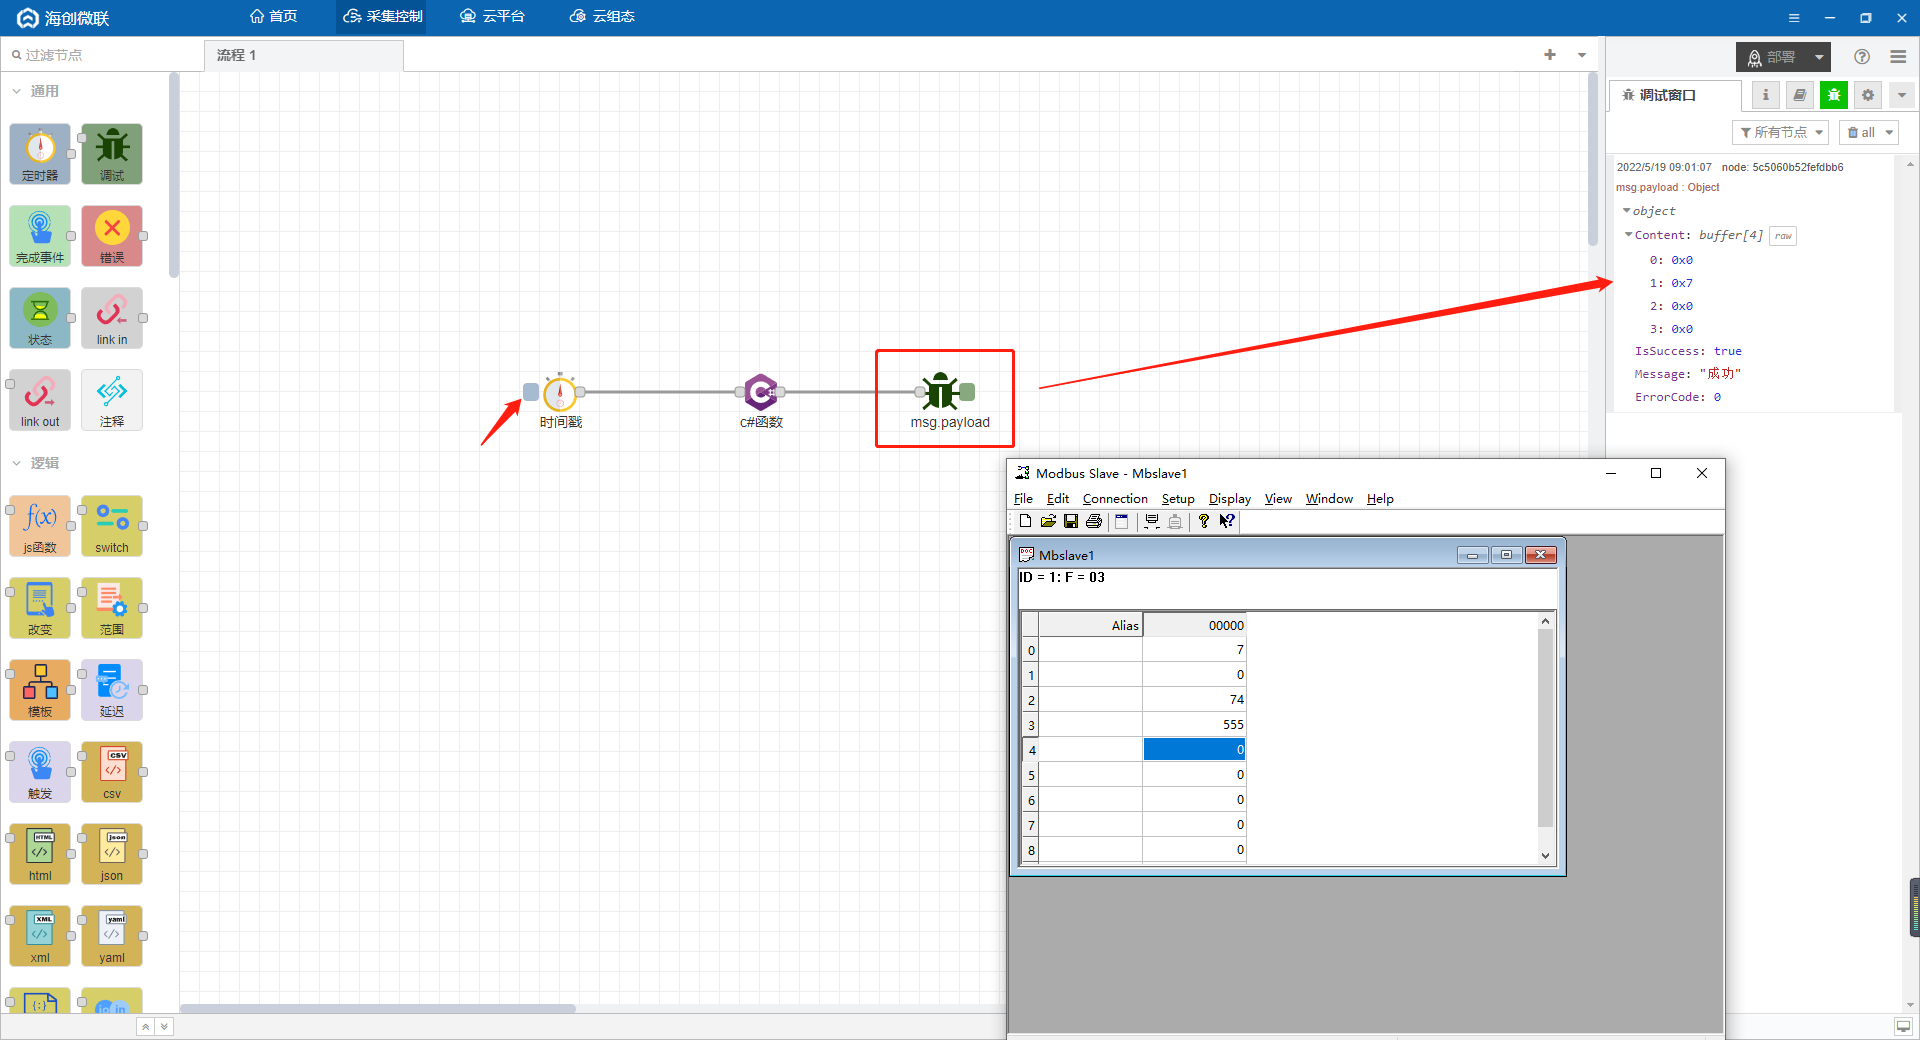Select the 调试 debug node in palette

click(x=112, y=154)
